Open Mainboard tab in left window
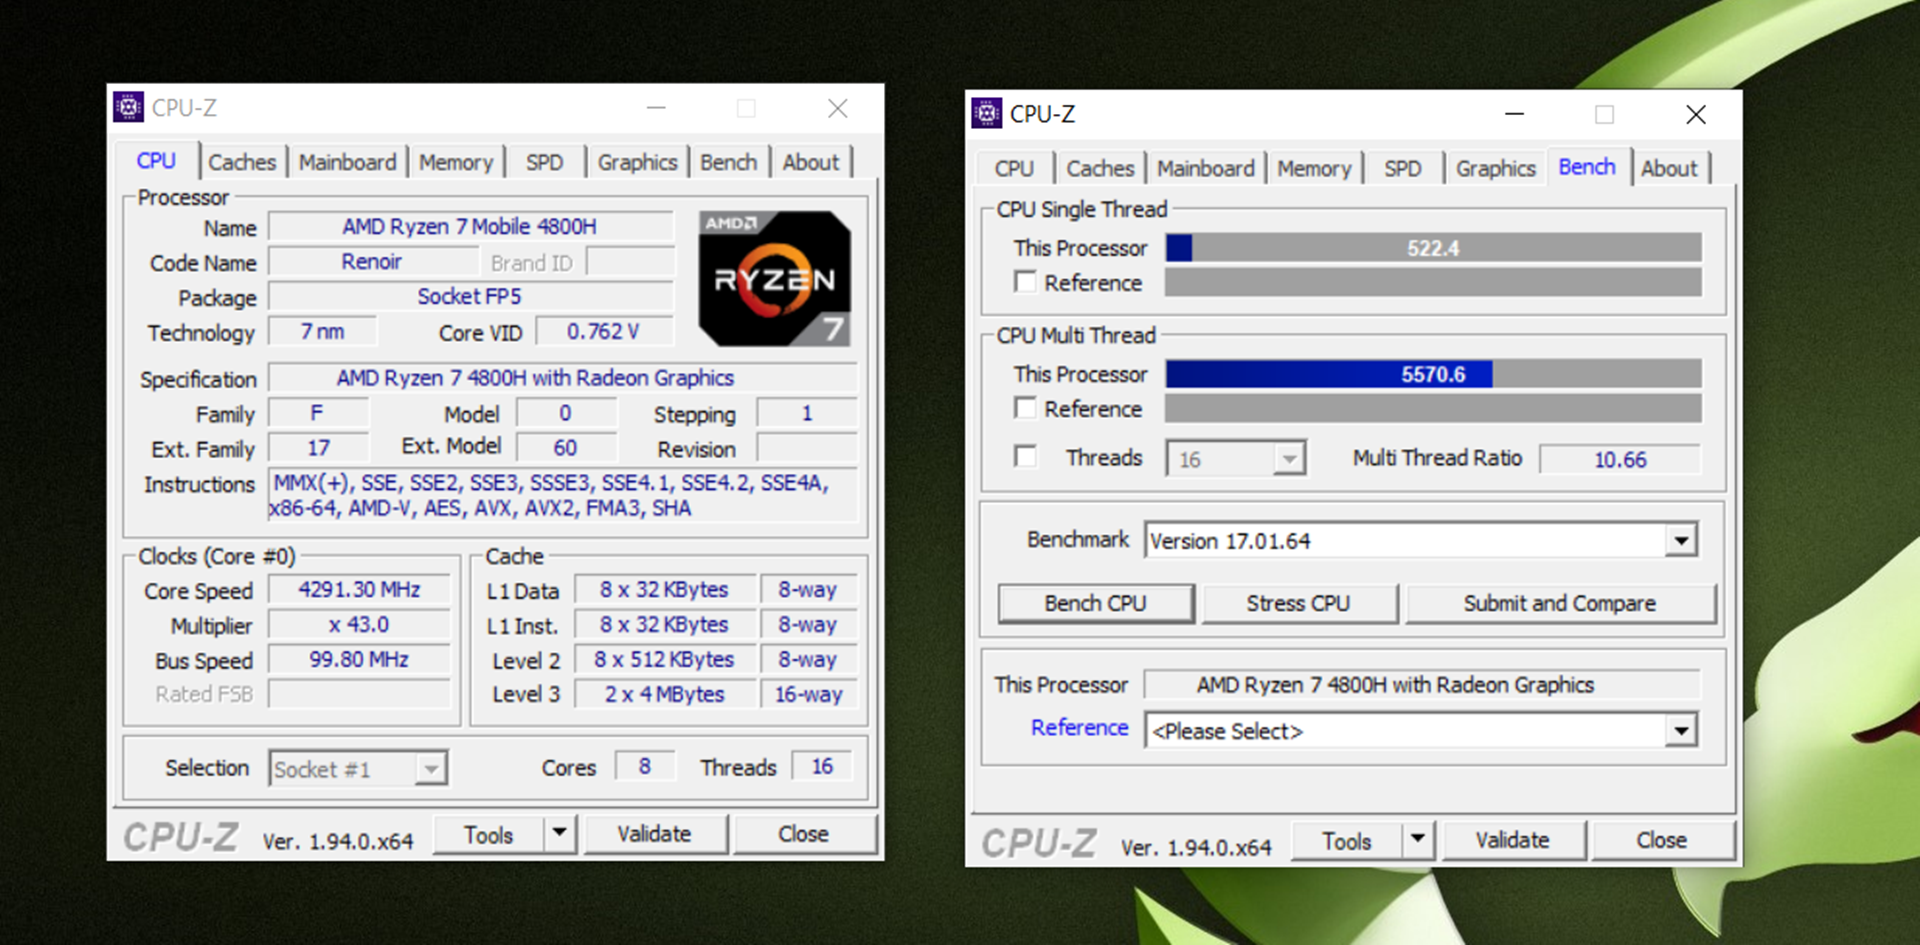The width and height of the screenshot is (1920, 945). coord(347,162)
